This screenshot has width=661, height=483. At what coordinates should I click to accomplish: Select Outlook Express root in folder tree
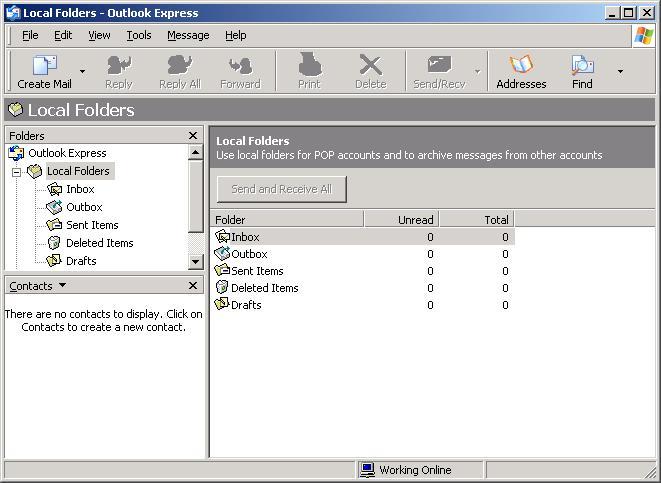(67, 153)
